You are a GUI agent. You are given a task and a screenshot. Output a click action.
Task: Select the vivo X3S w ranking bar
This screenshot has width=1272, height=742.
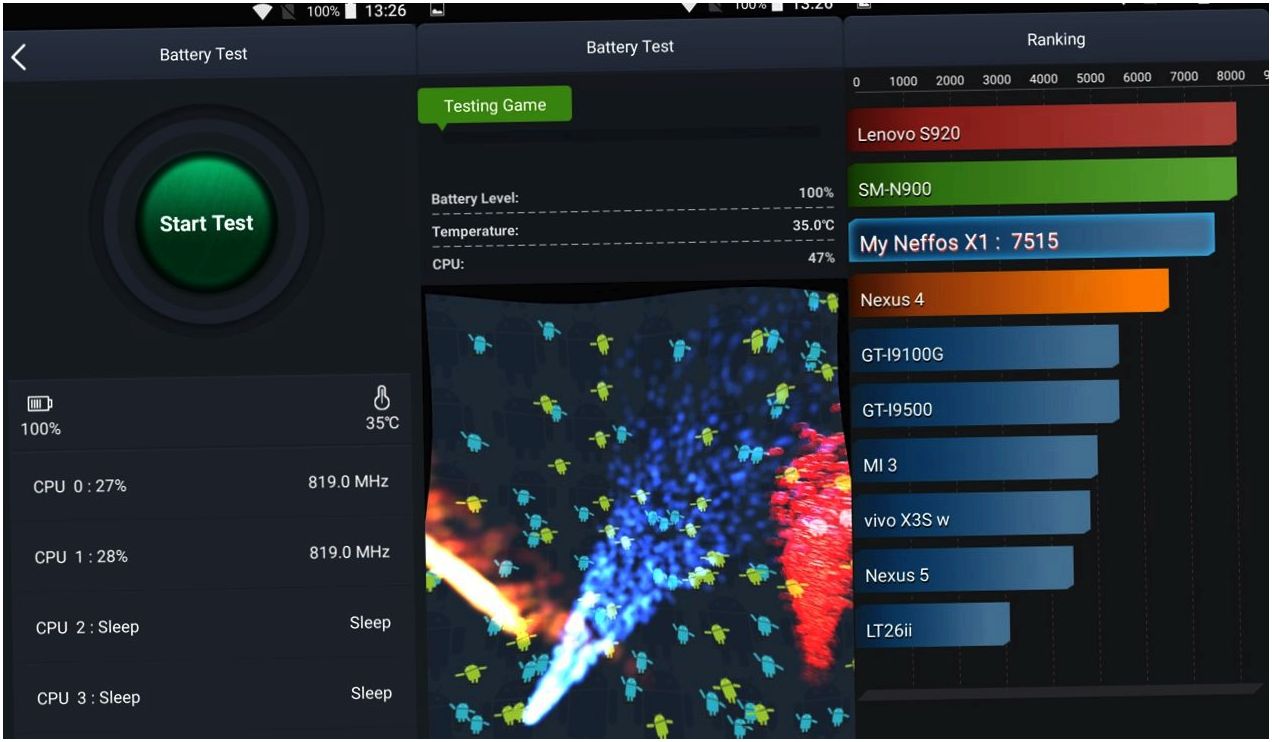970,514
